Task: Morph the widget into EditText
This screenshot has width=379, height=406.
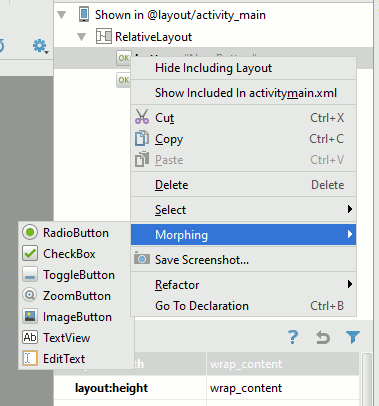Action: click(x=76, y=359)
